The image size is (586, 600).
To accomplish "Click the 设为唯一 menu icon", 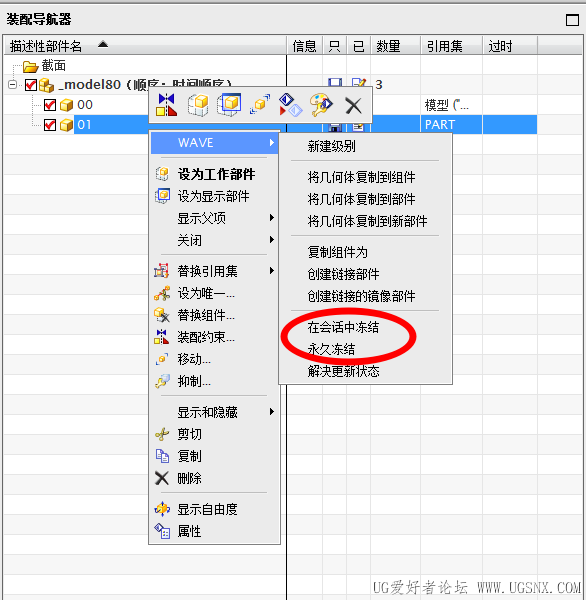I will (x=162, y=293).
